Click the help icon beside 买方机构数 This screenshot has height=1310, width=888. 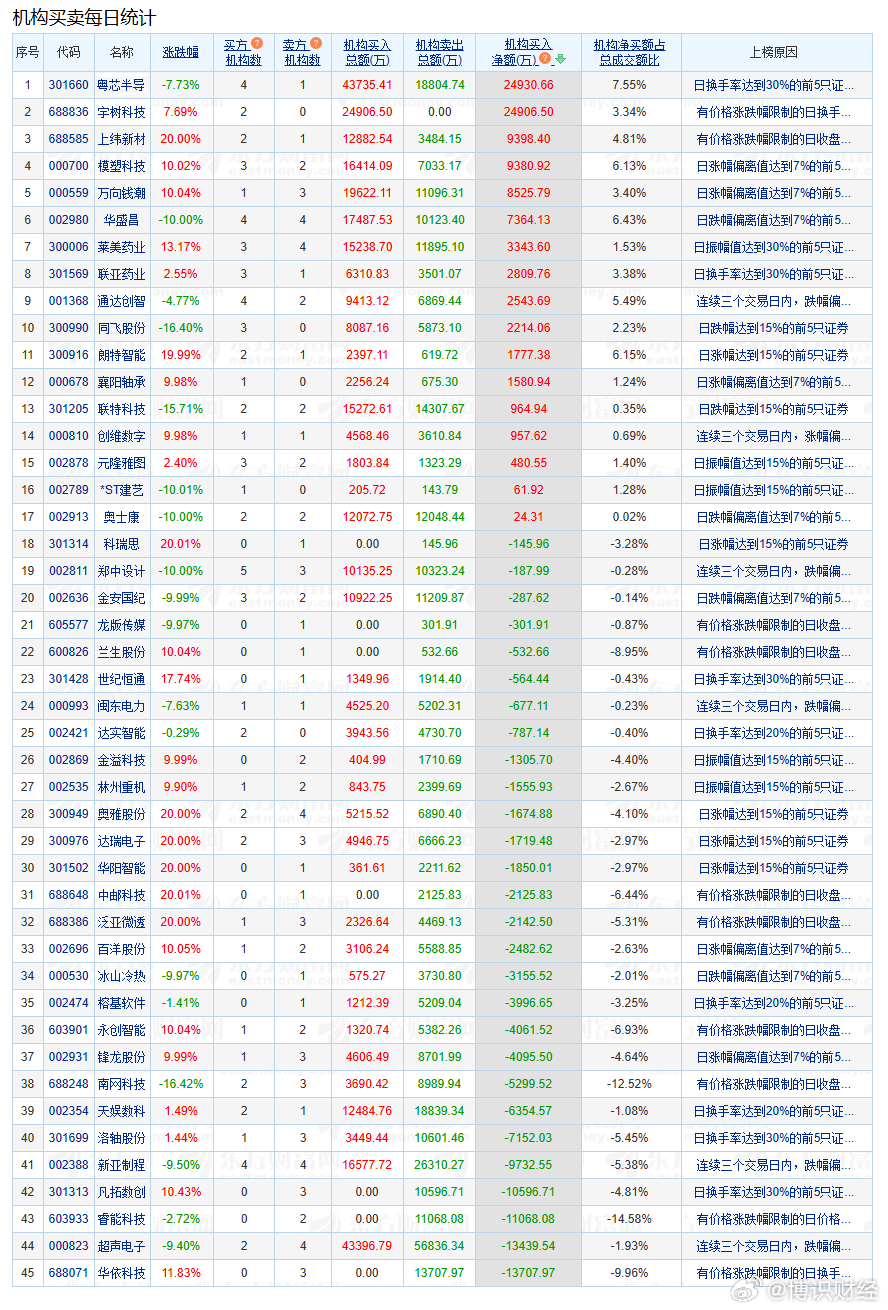click(257, 44)
